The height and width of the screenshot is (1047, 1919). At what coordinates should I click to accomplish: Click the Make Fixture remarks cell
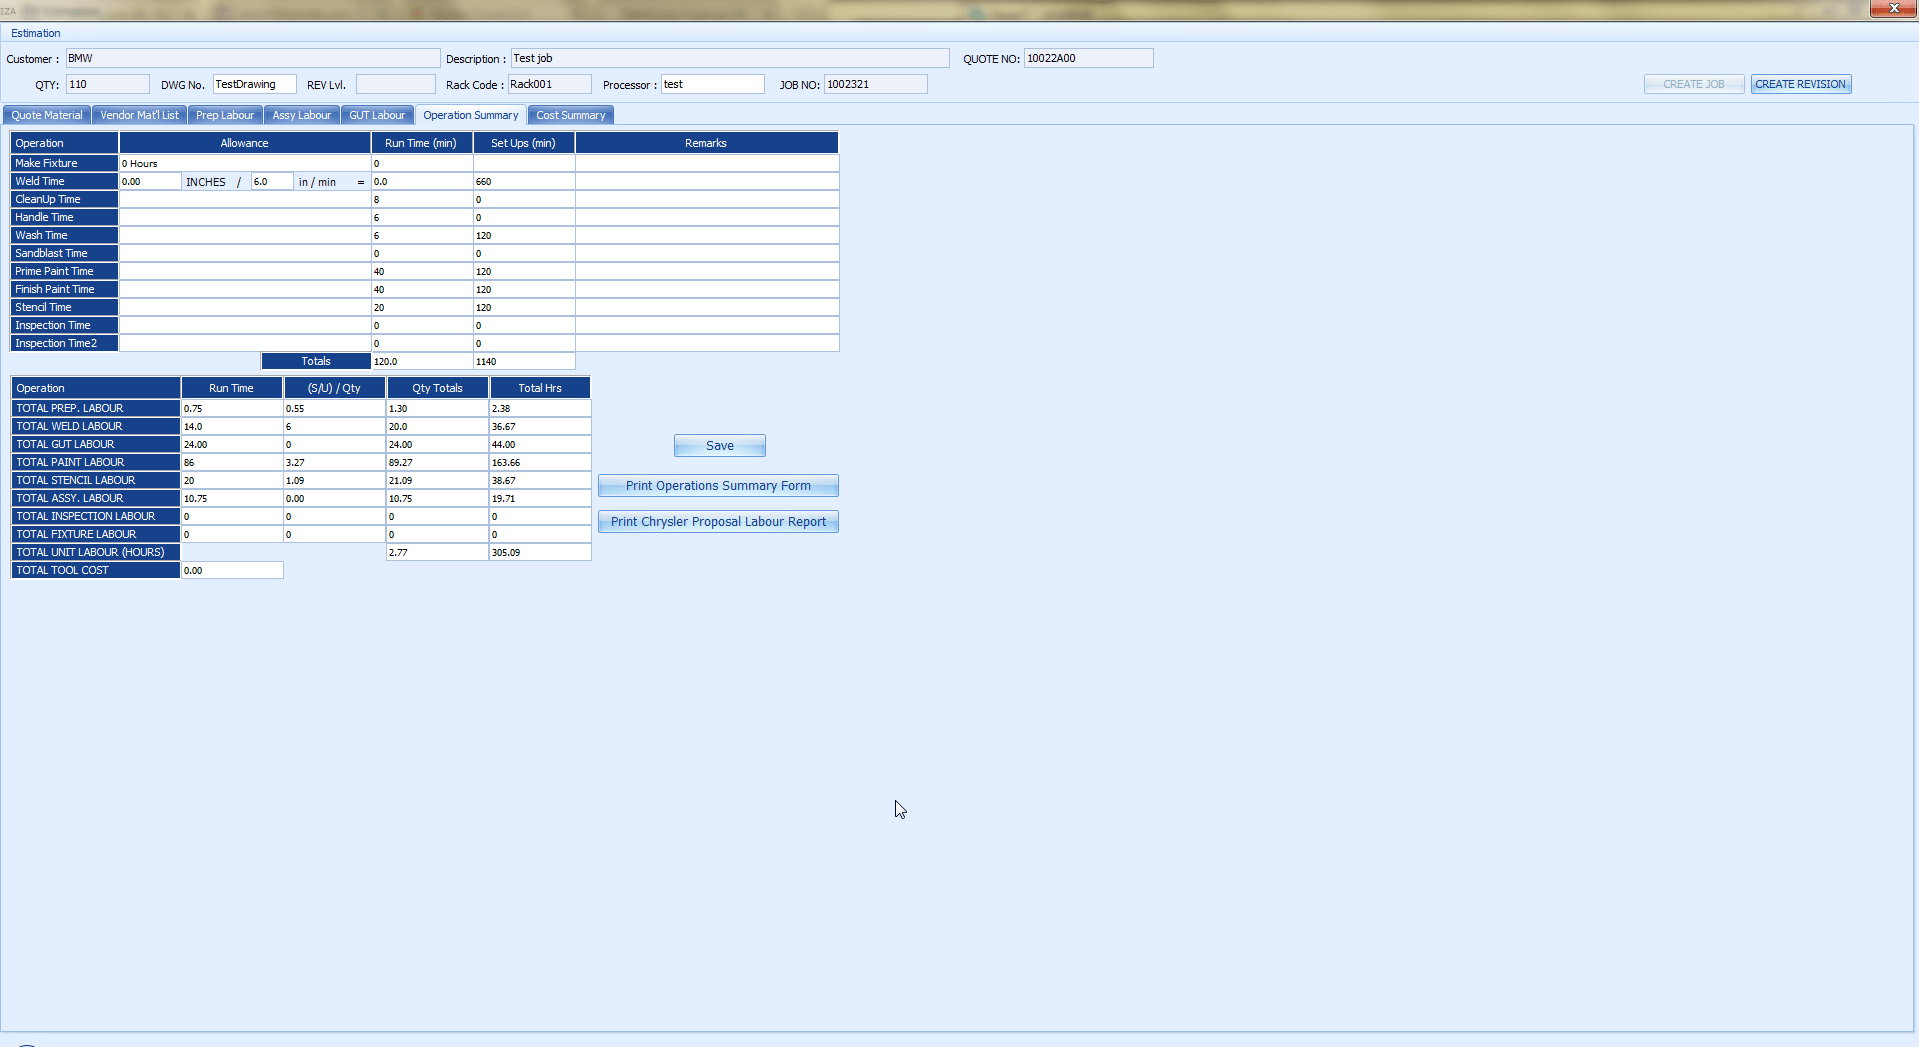(x=706, y=163)
